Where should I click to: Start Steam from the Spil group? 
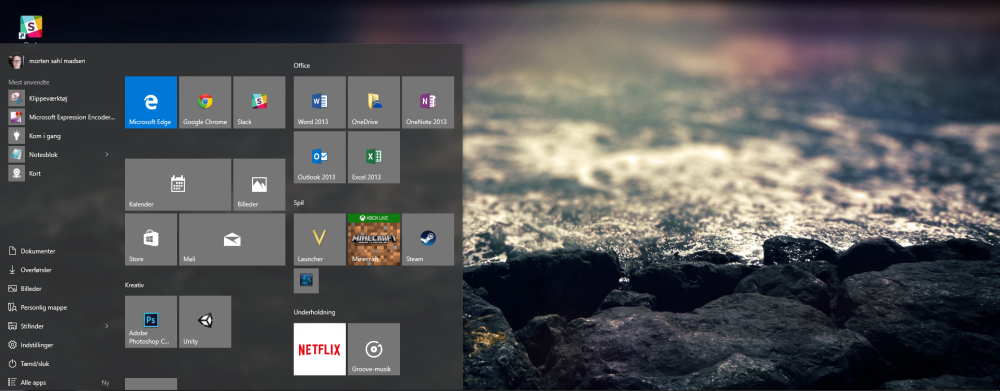(428, 239)
